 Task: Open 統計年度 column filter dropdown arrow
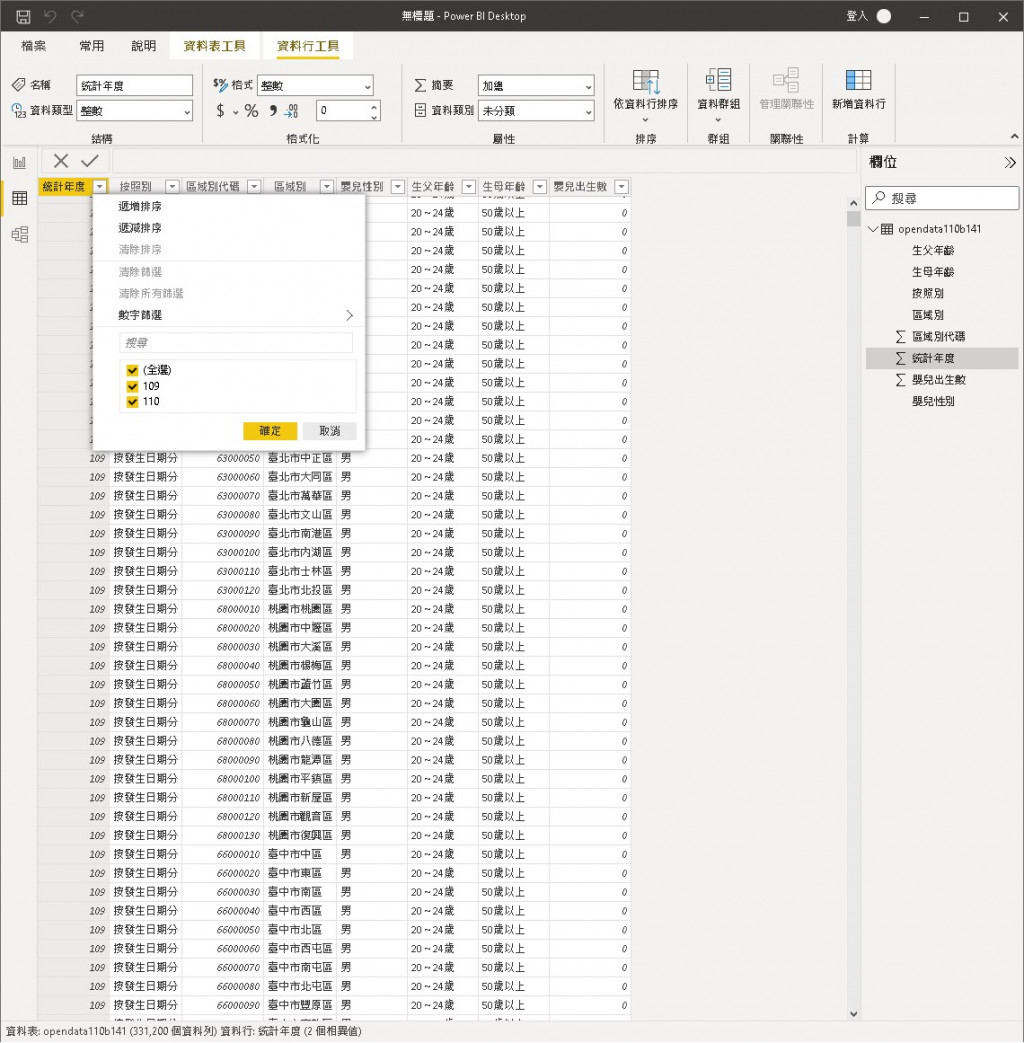pos(100,187)
